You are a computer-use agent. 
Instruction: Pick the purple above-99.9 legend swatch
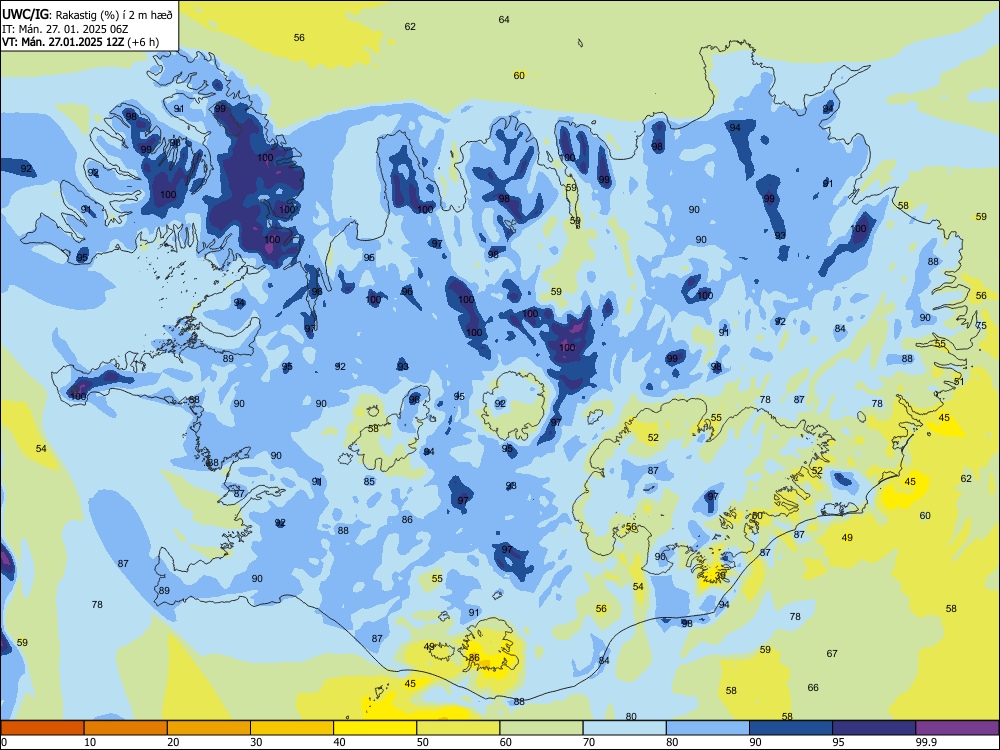point(957,728)
